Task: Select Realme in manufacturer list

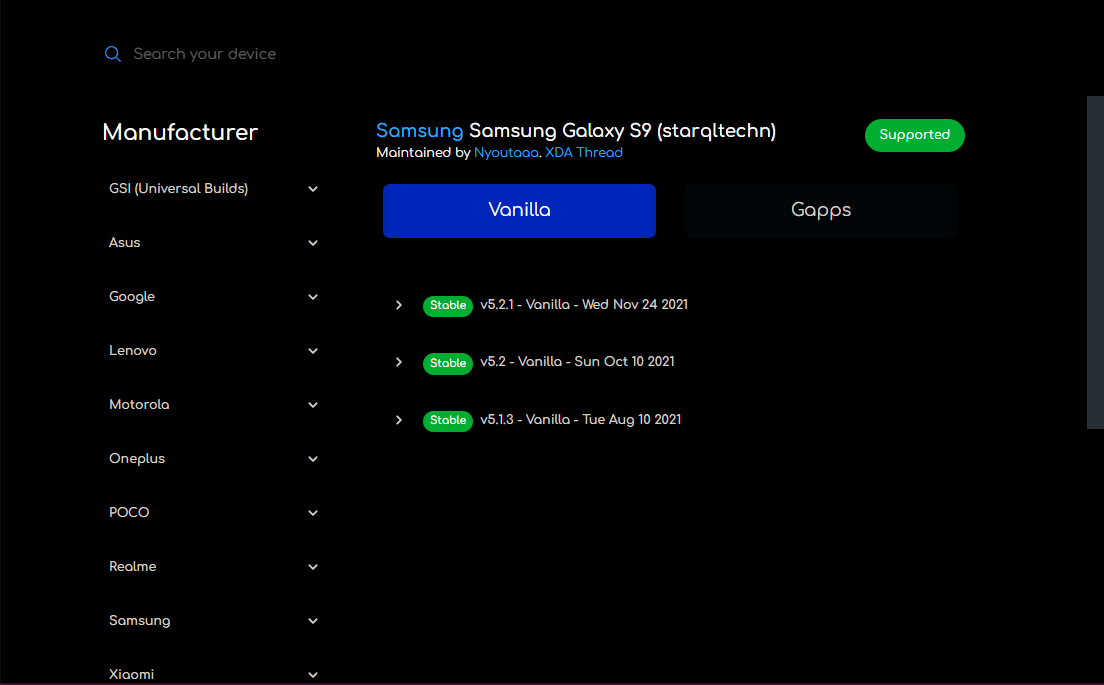Action: (132, 566)
